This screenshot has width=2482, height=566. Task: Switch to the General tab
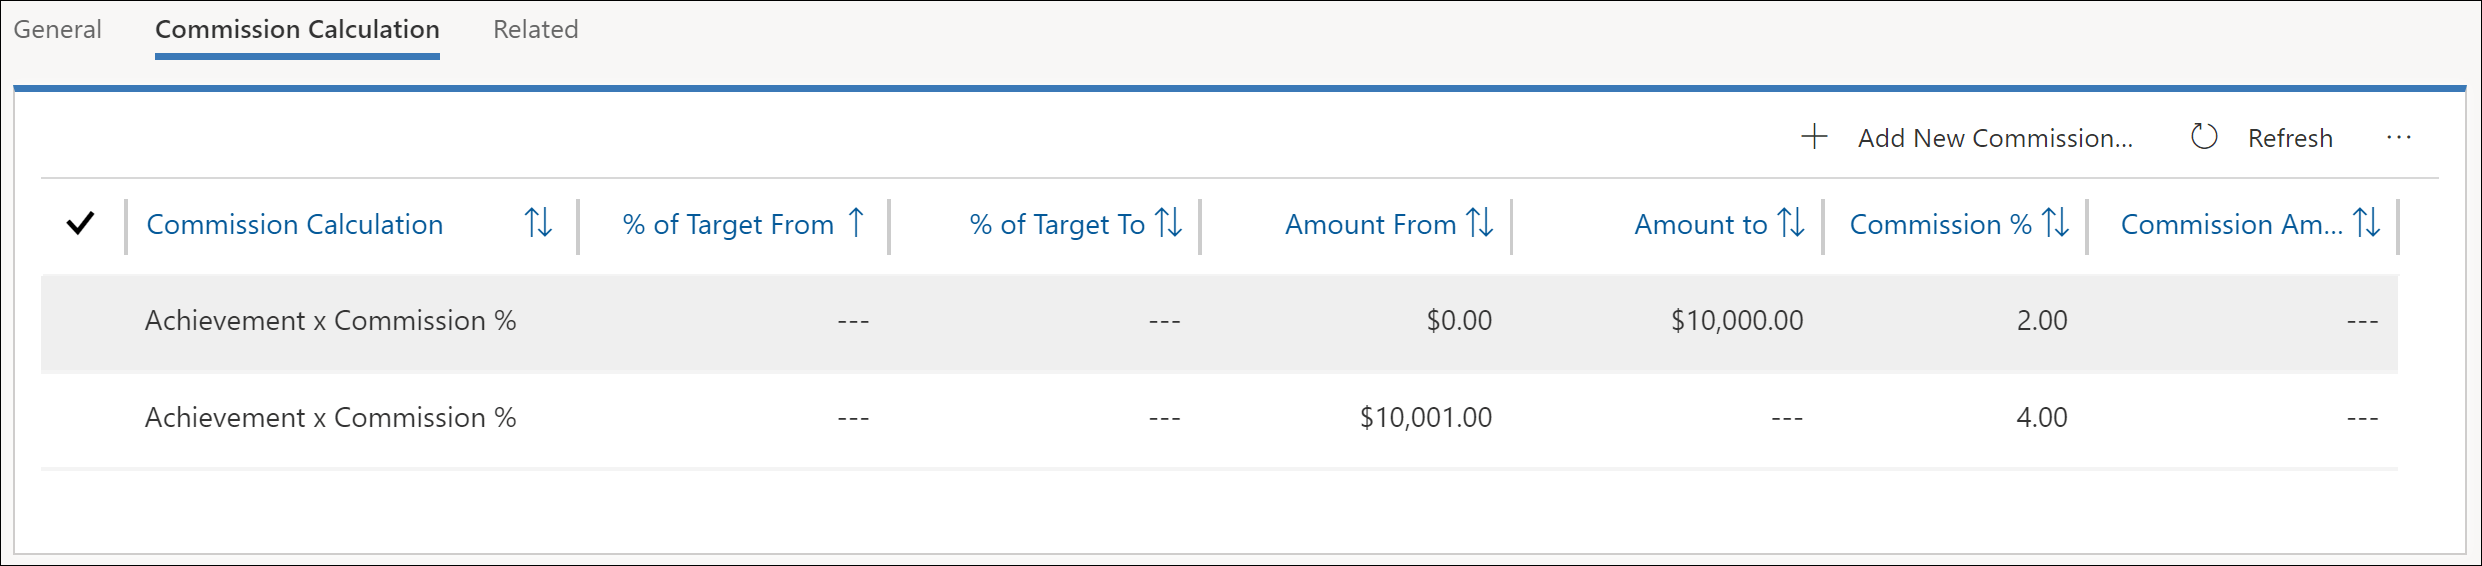tap(57, 29)
